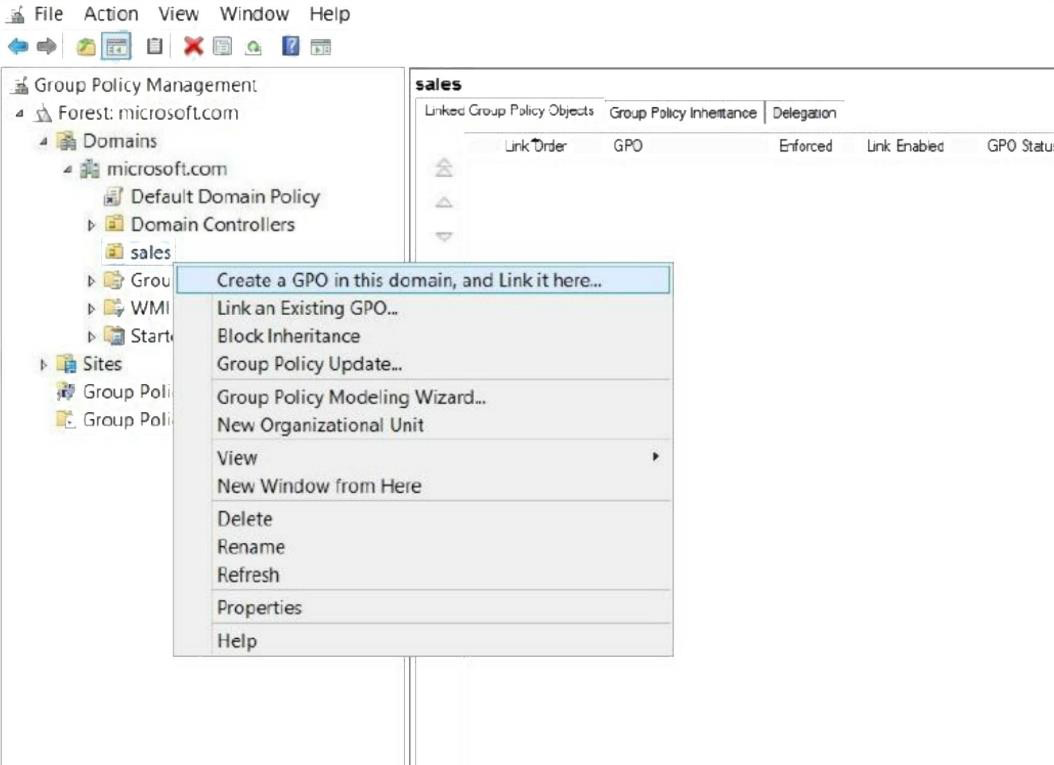Click the red X Delete toolbar icon
Image resolution: width=1054 pixels, height=765 pixels.
pyautogui.click(x=193, y=46)
